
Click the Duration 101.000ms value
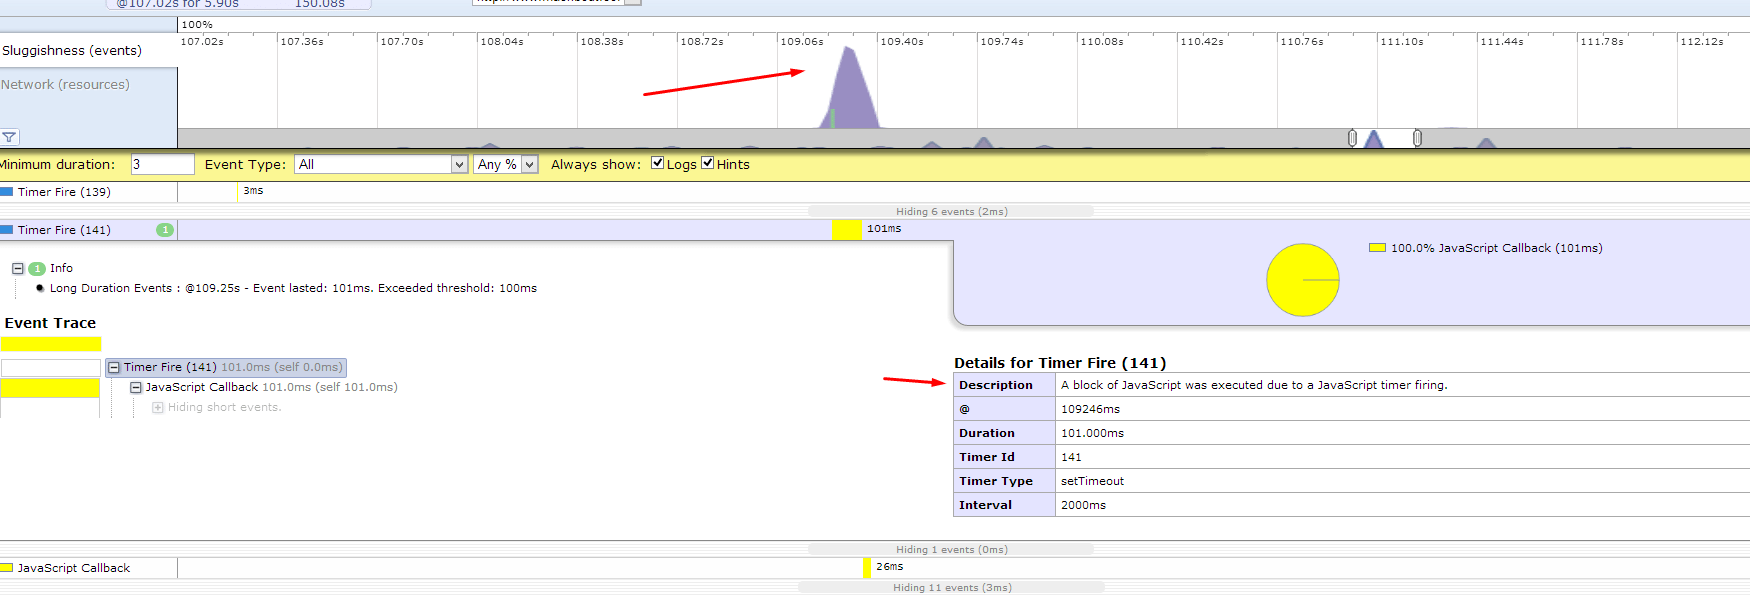click(1092, 433)
